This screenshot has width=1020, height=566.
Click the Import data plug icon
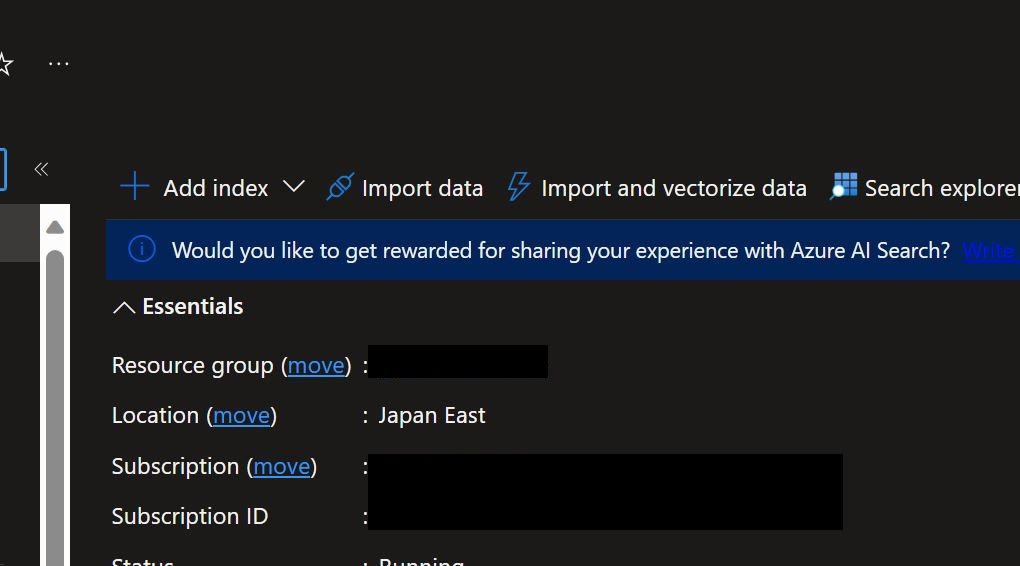pos(340,187)
